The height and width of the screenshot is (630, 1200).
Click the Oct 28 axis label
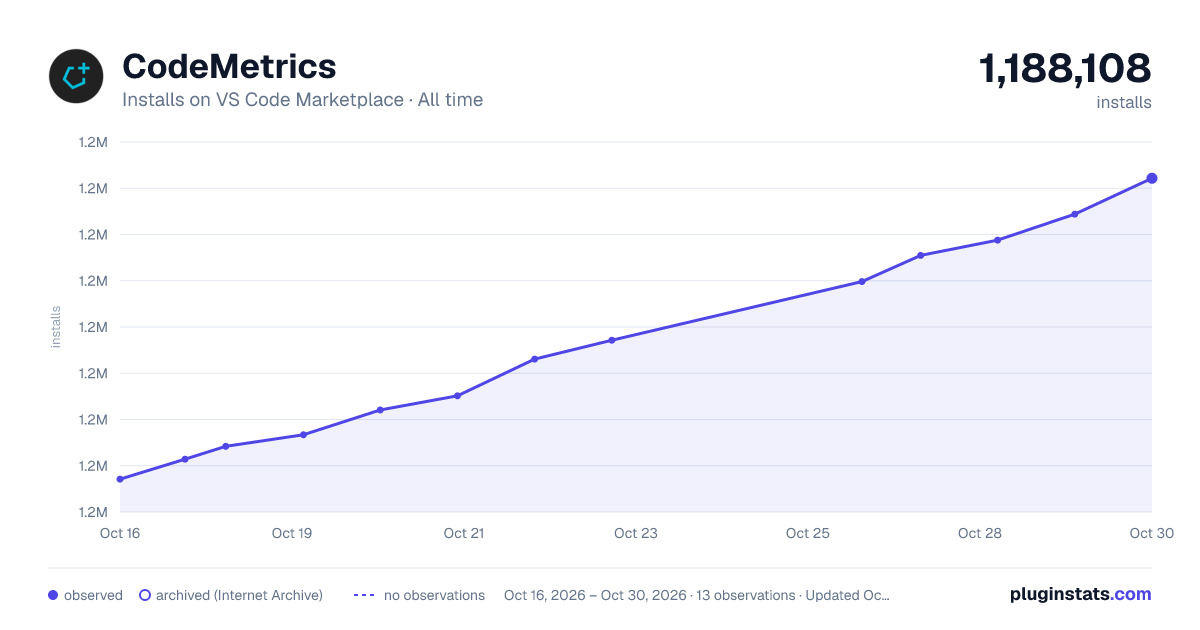click(980, 533)
